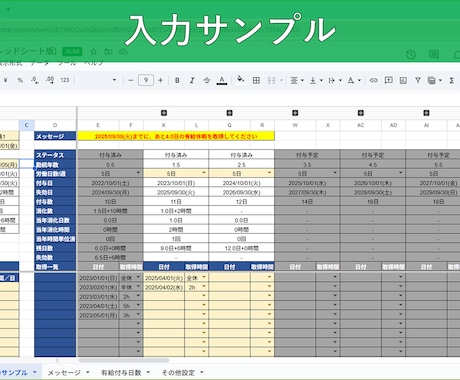
Task: Open 全休 dropdown beside 2023/01/01
Action: click(138, 277)
